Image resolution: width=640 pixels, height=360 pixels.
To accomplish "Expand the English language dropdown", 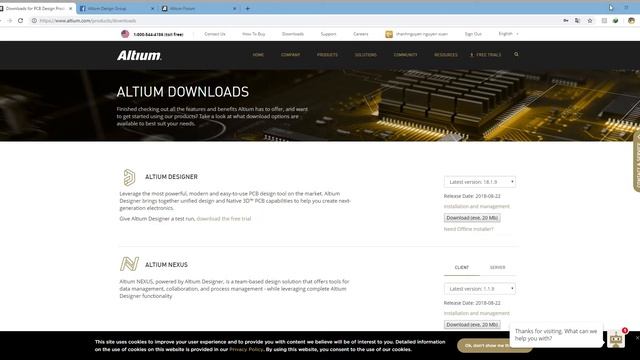I will pos(508,33).
